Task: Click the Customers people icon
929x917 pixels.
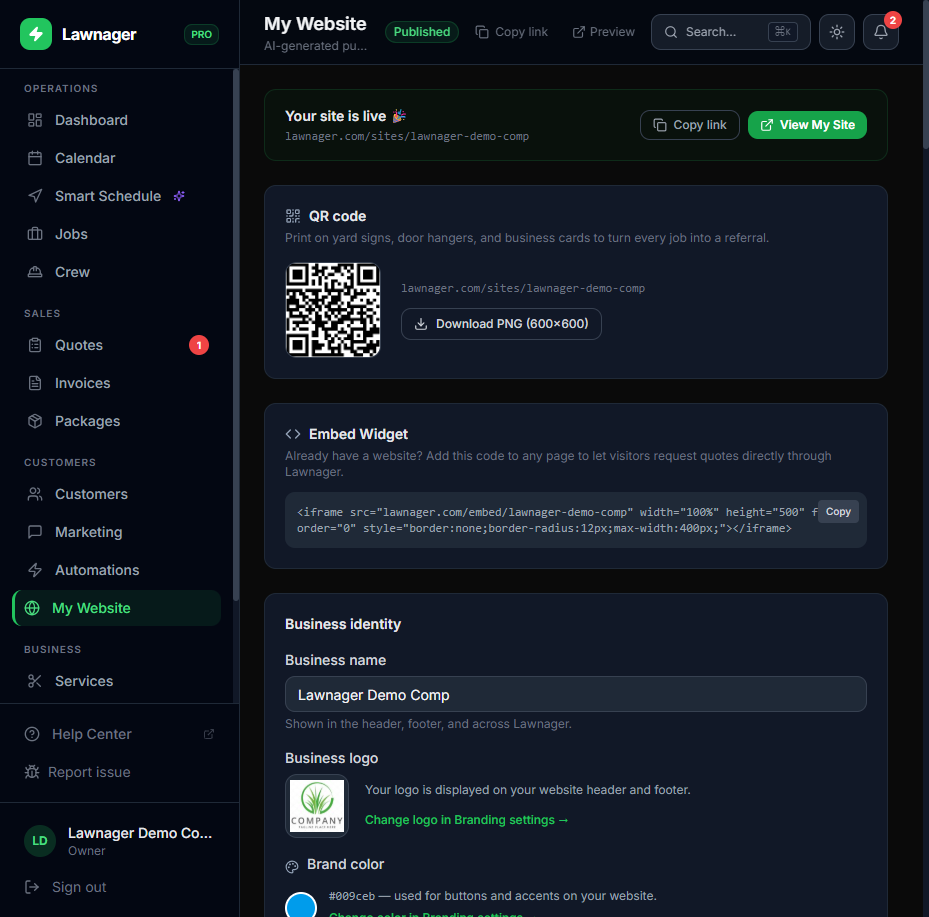Action: (x=35, y=495)
